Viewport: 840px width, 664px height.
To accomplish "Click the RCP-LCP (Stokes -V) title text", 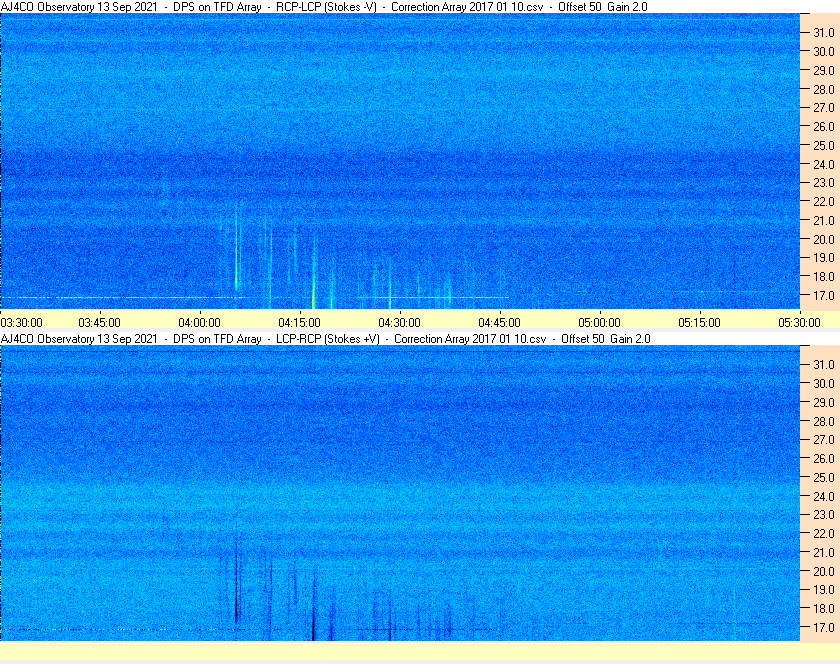I will pos(326,7).
